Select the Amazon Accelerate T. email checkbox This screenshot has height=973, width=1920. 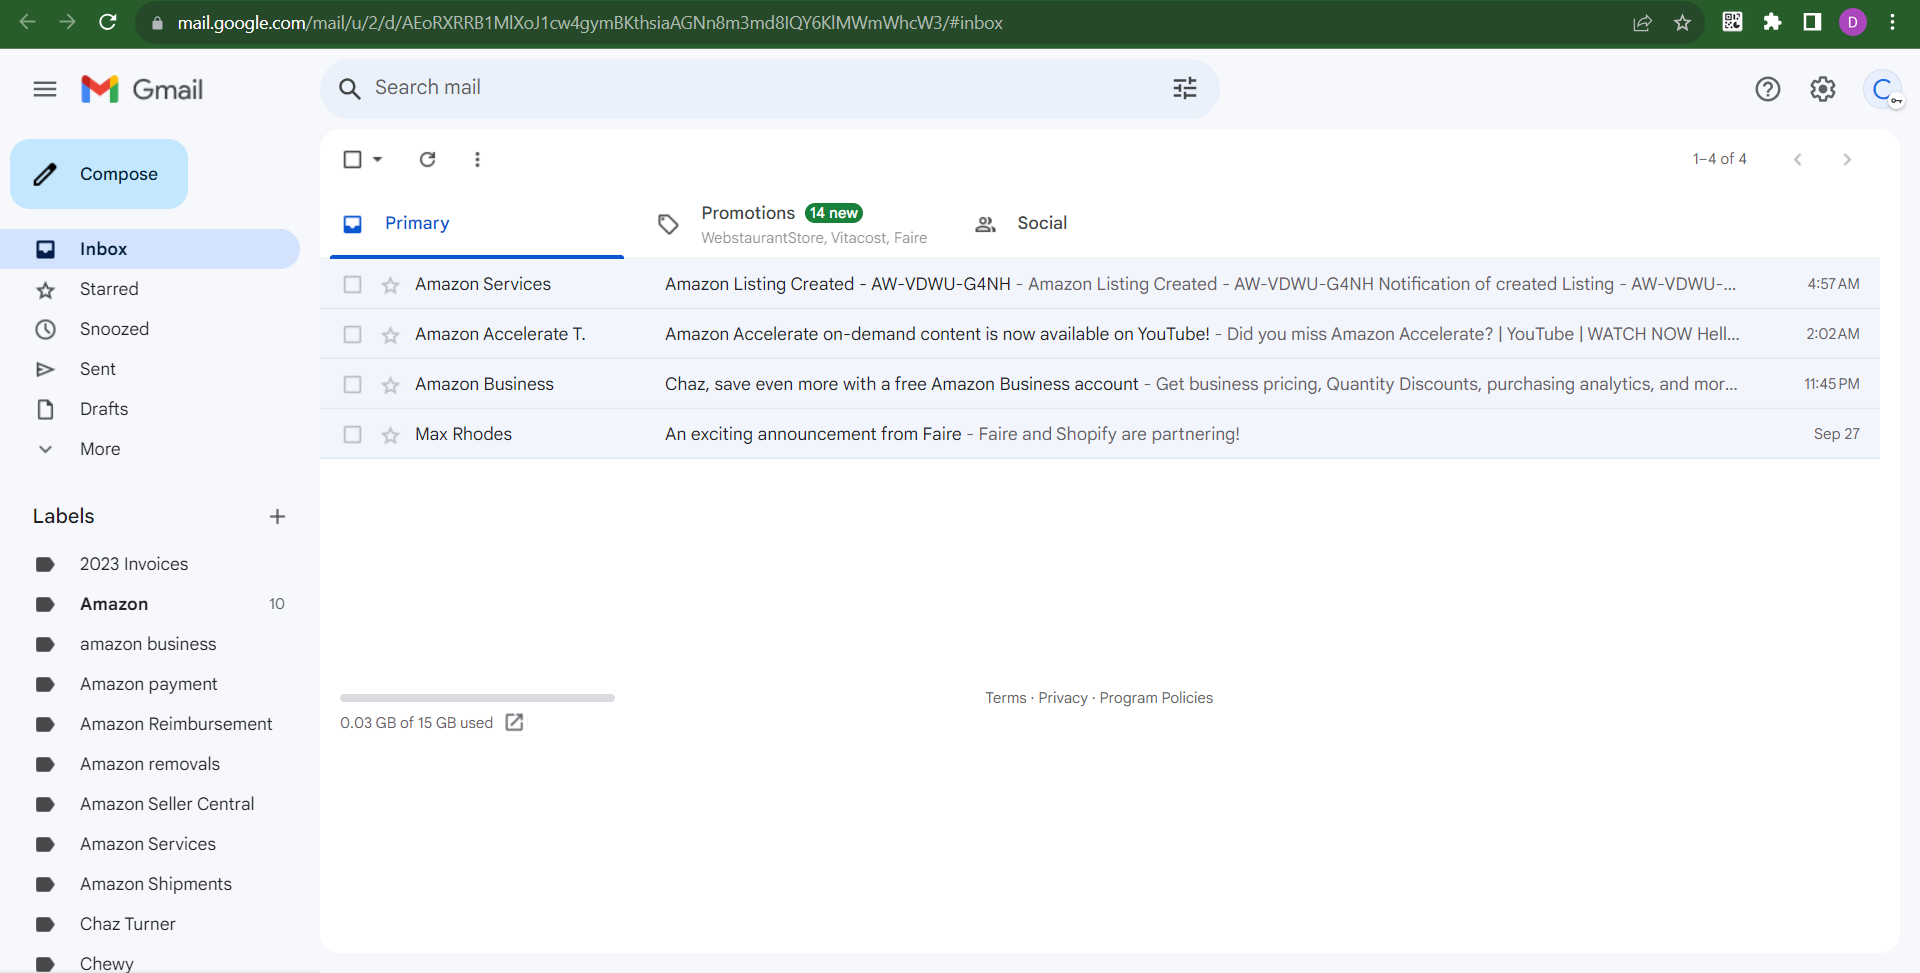click(x=352, y=334)
